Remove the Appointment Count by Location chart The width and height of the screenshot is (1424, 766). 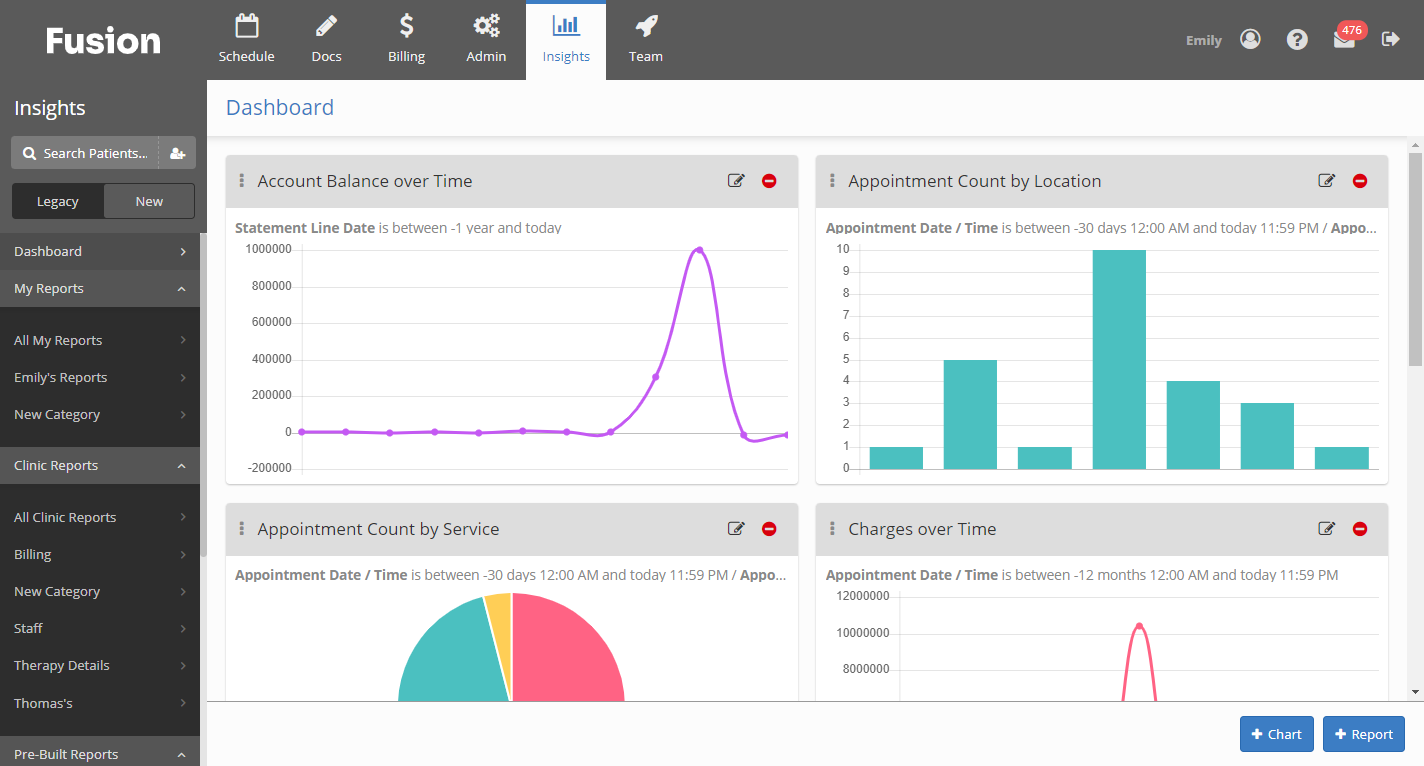(1360, 181)
